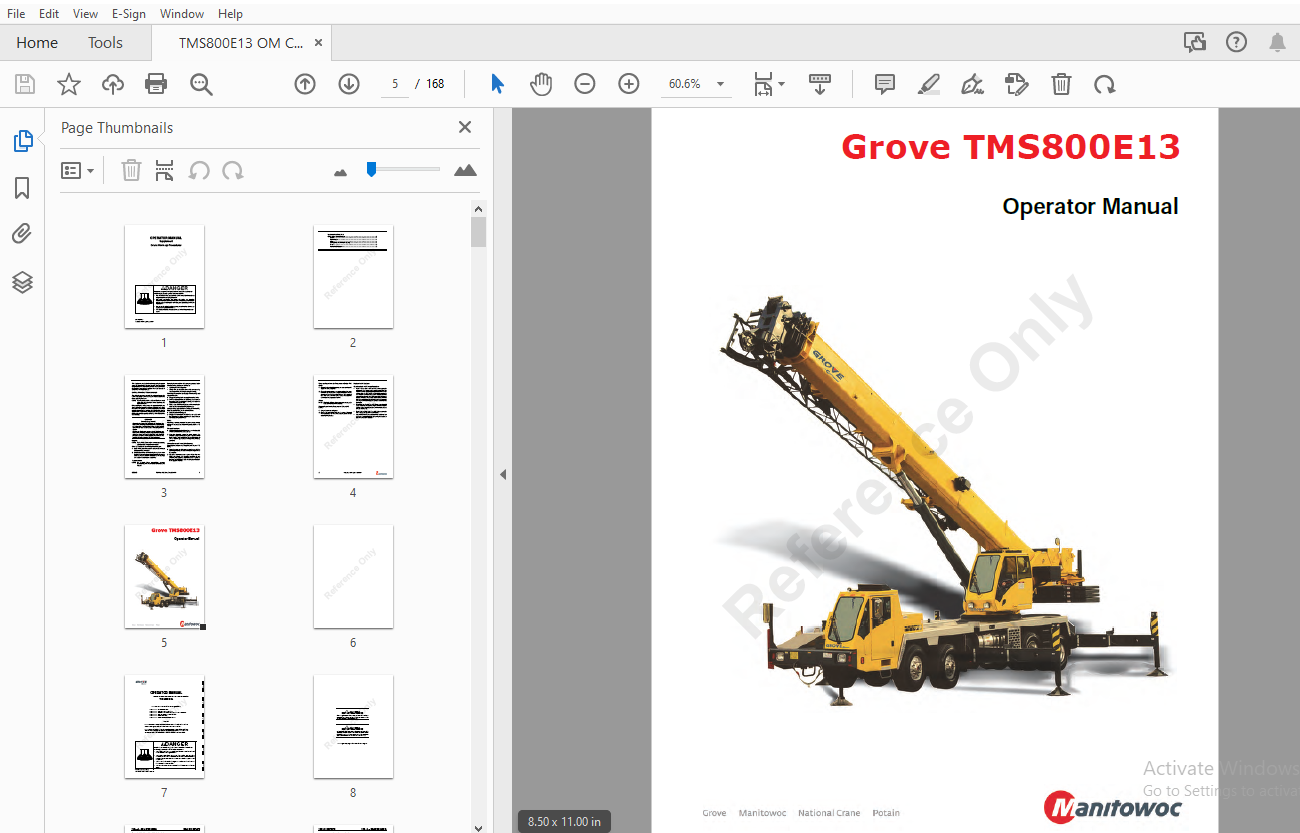Screen dimensions: 1300x833
Task: Rotate thumbnail counterclockwise
Action: click(199, 170)
